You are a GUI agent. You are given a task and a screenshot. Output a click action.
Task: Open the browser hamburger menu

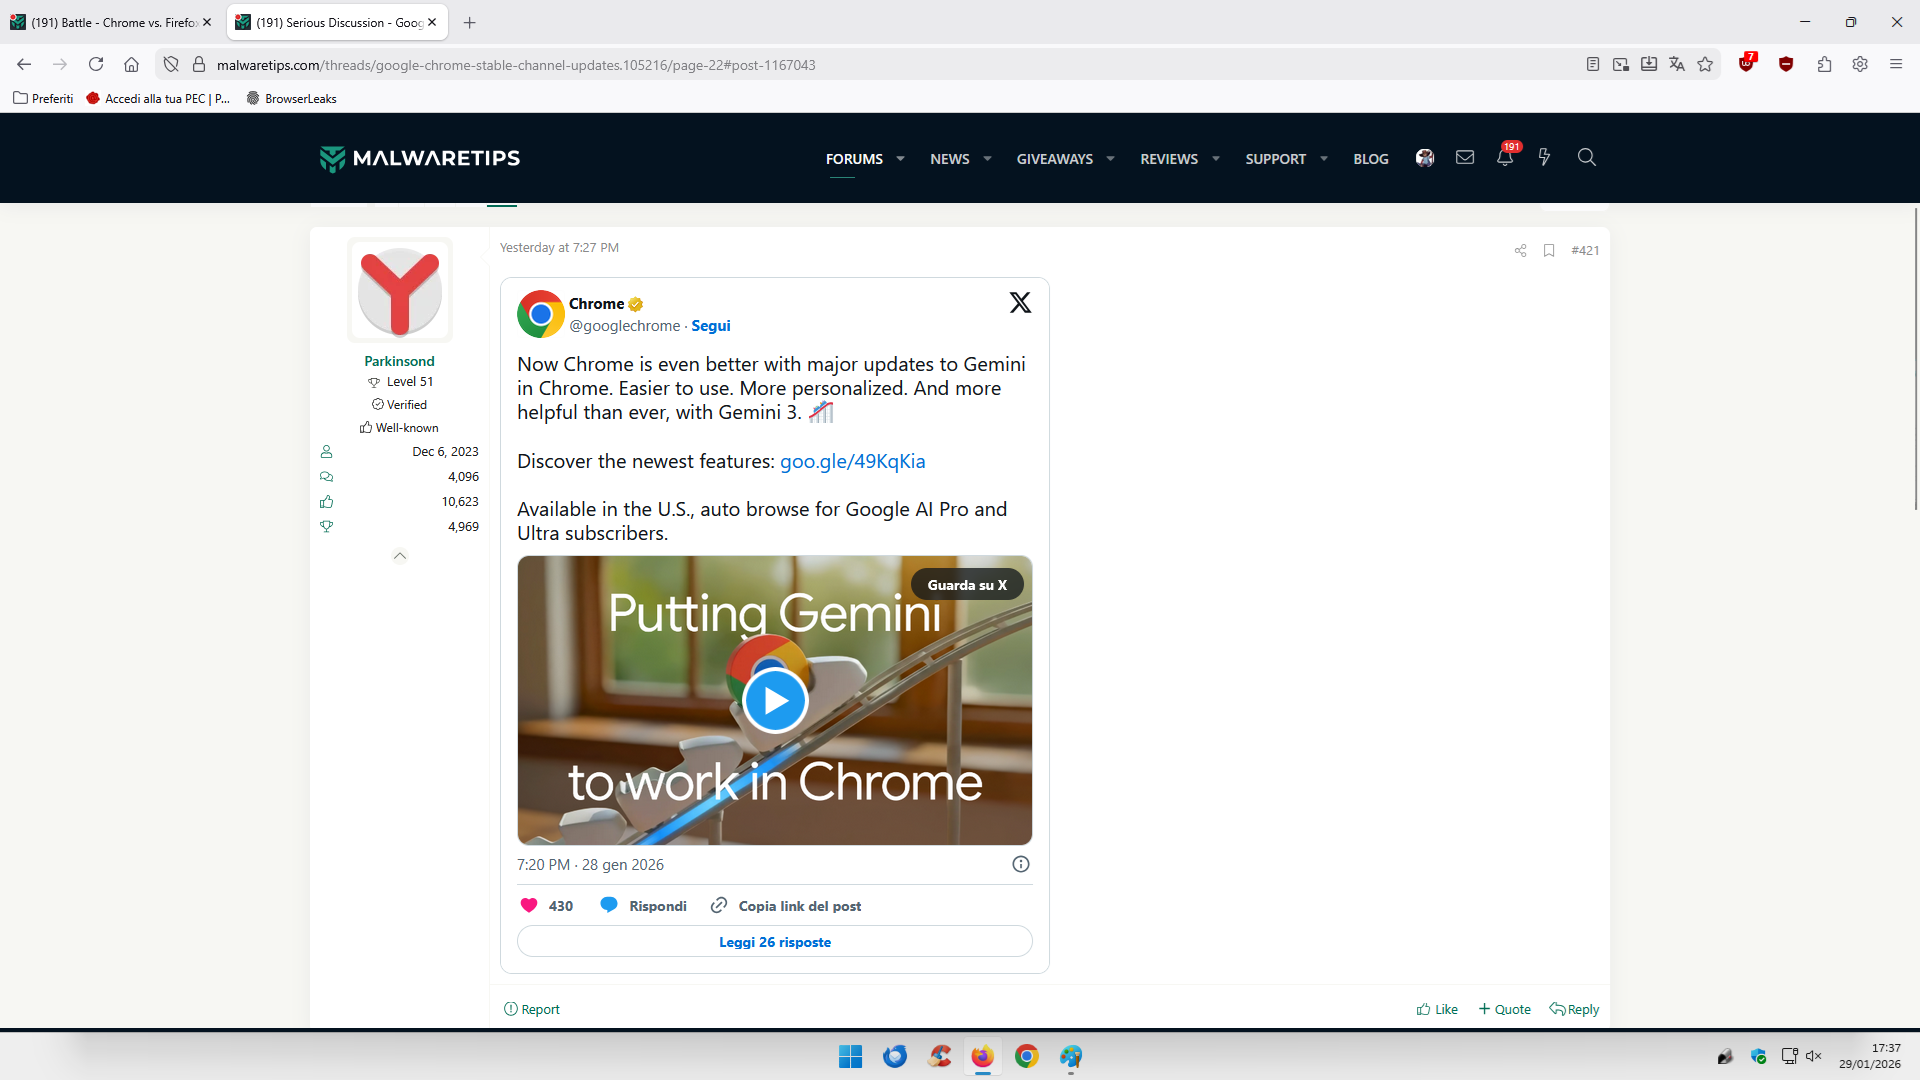[1896, 65]
